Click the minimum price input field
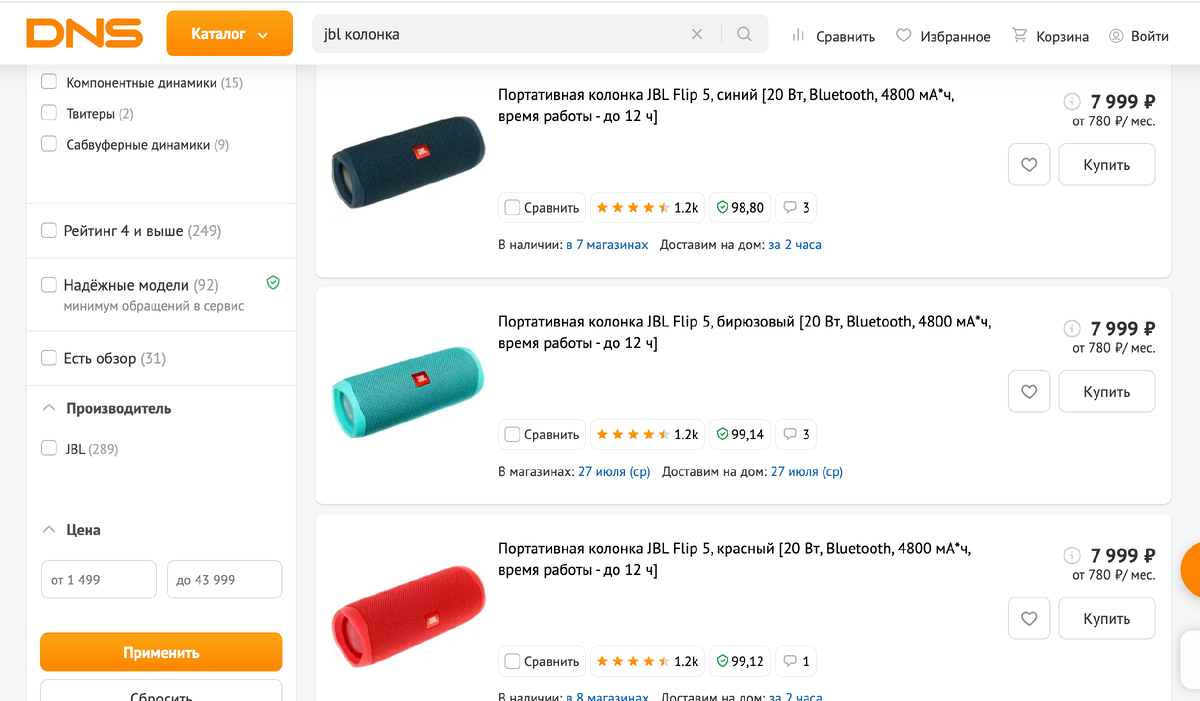Screen dimensions: 1200x701 [98, 579]
